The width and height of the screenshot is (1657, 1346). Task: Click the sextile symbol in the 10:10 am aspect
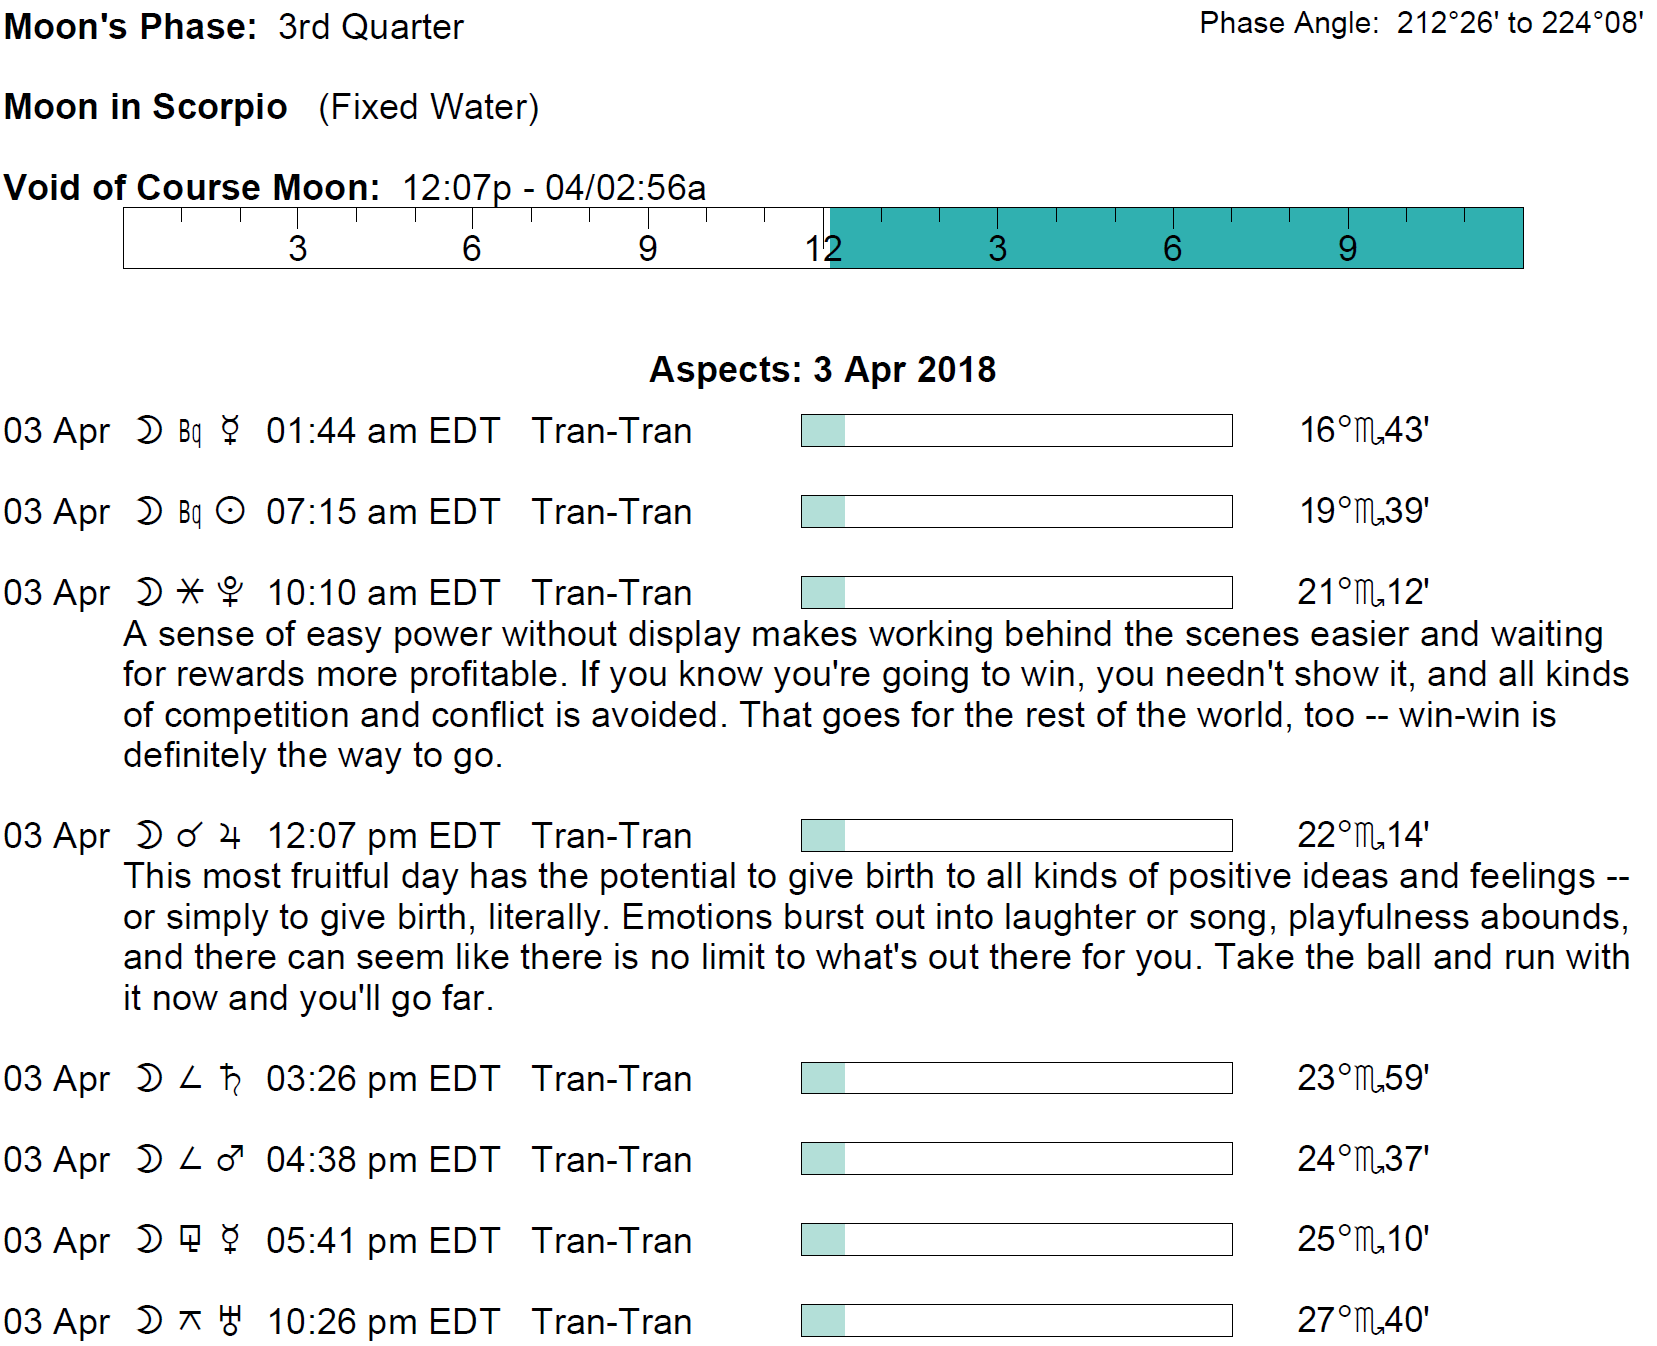tap(190, 593)
